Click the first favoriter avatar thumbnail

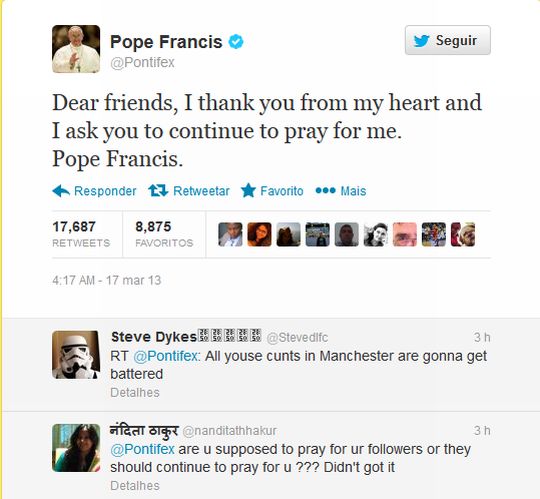point(230,234)
